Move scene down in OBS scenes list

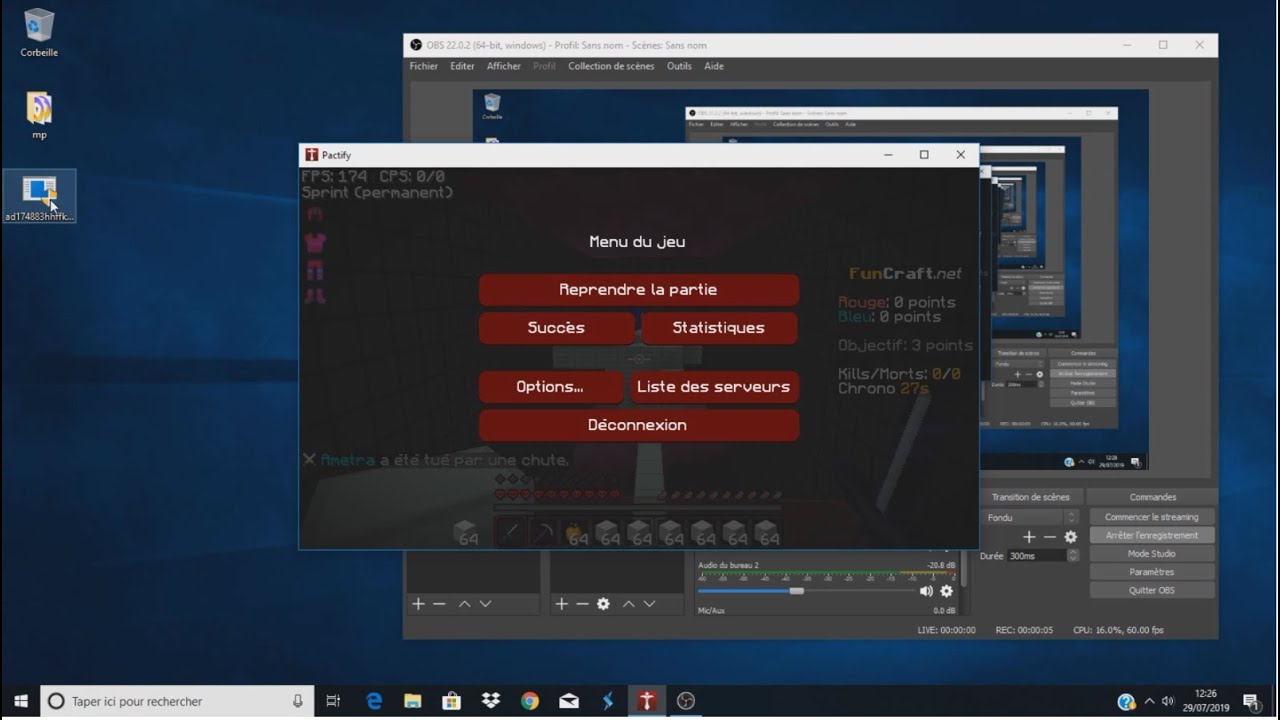tap(485, 604)
